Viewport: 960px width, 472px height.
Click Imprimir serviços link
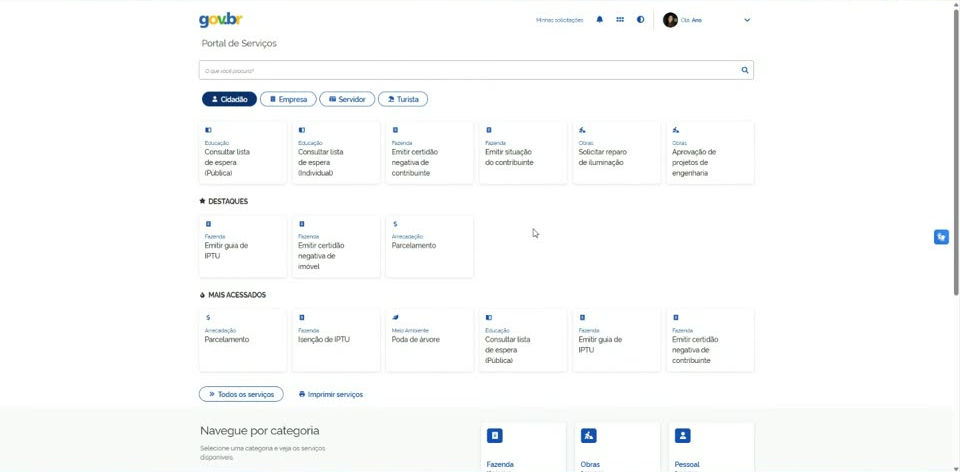point(331,395)
